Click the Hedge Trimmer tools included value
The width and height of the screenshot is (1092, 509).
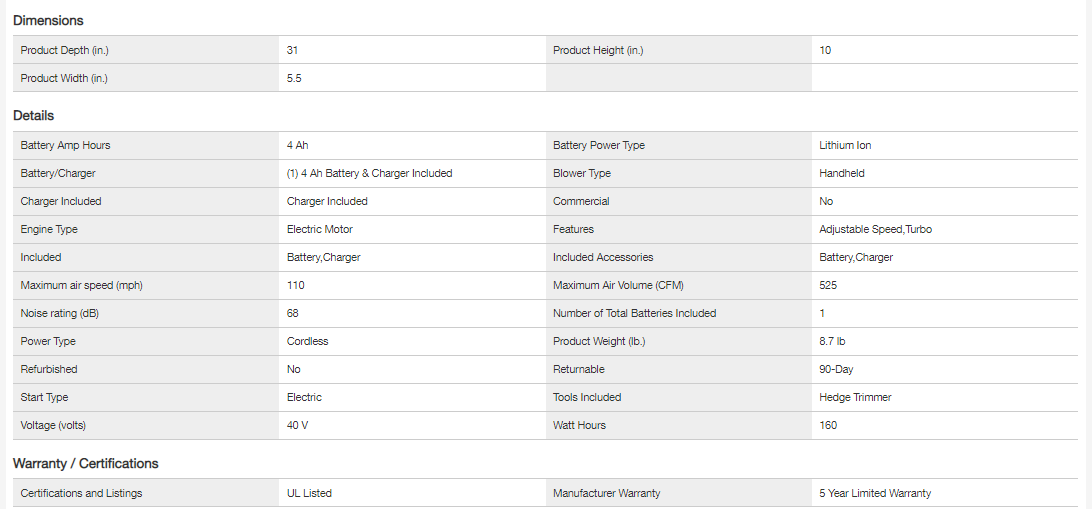pos(855,397)
